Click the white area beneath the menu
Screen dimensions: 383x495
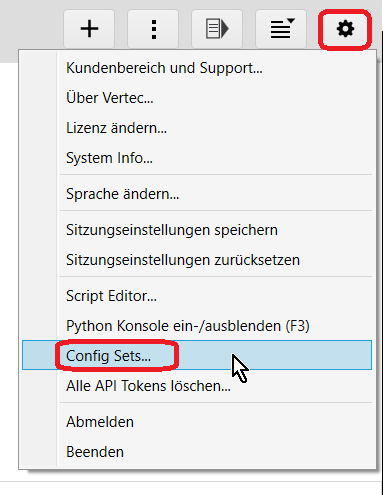(190, 488)
